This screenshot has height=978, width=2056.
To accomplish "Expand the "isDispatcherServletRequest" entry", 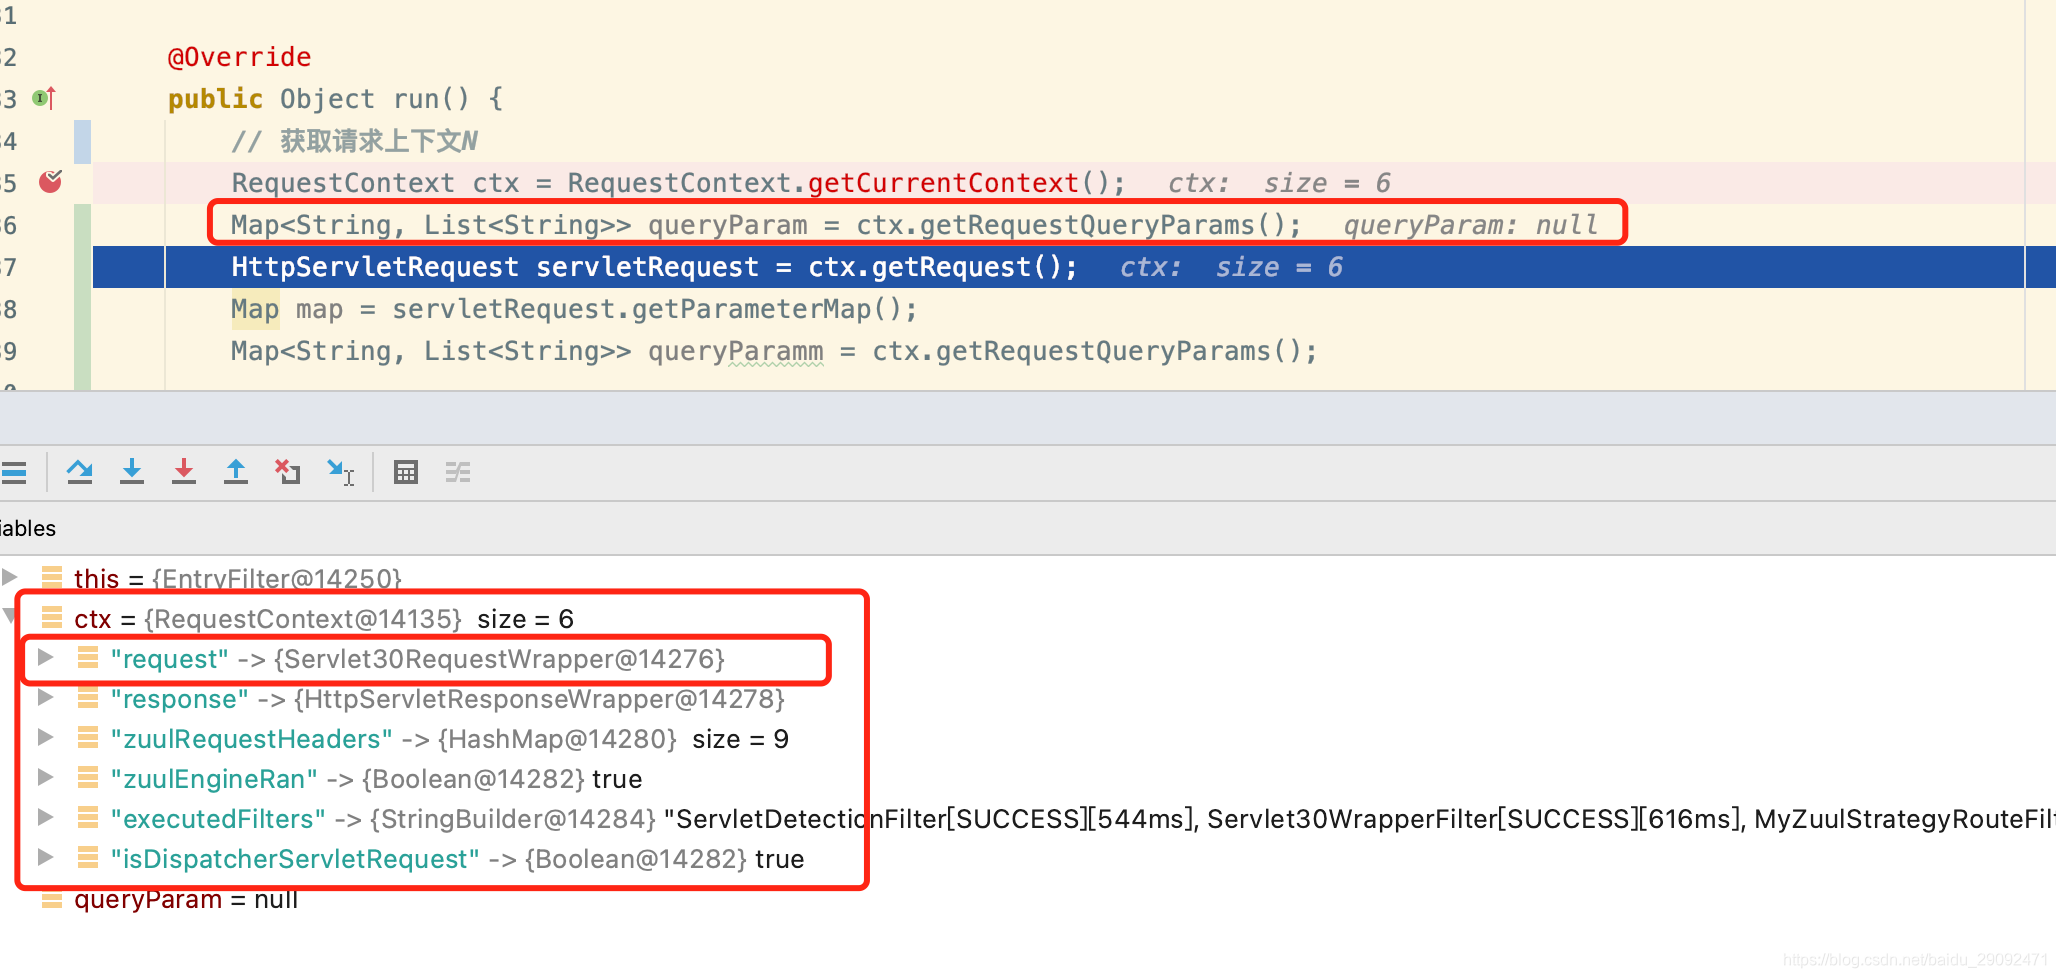I will click(45, 857).
